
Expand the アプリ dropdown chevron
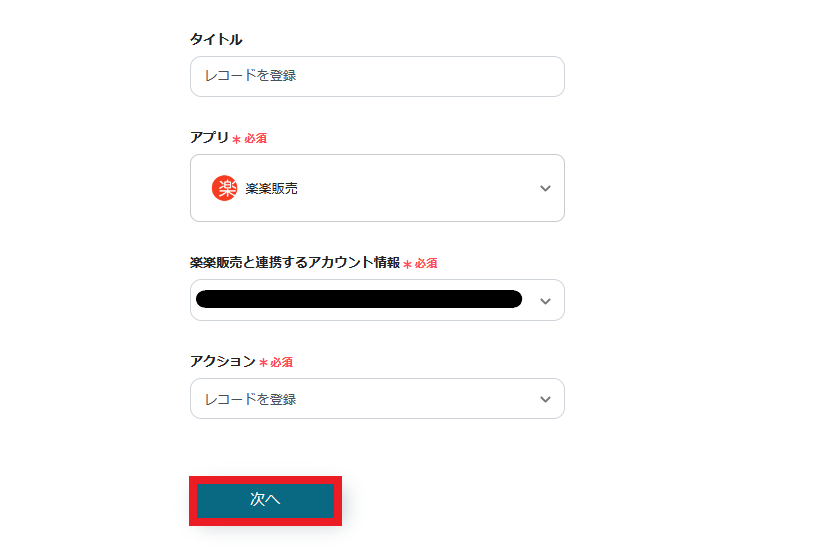545,188
